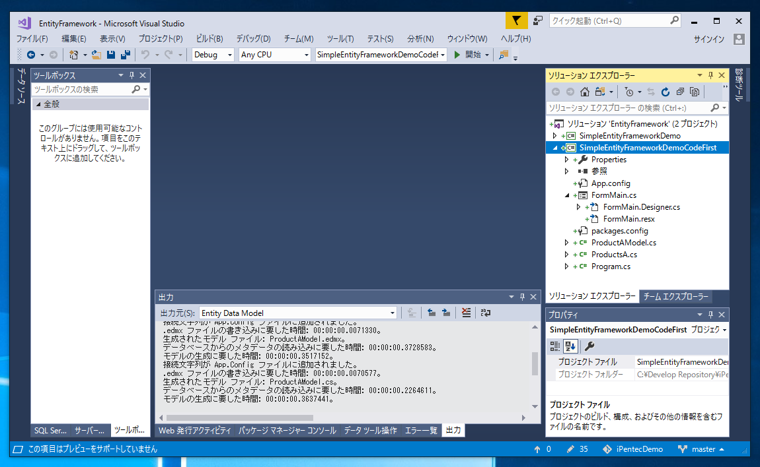The image size is (760, 467).
Task: Collapse the FormMain.cs node
Action: tap(567, 195)
